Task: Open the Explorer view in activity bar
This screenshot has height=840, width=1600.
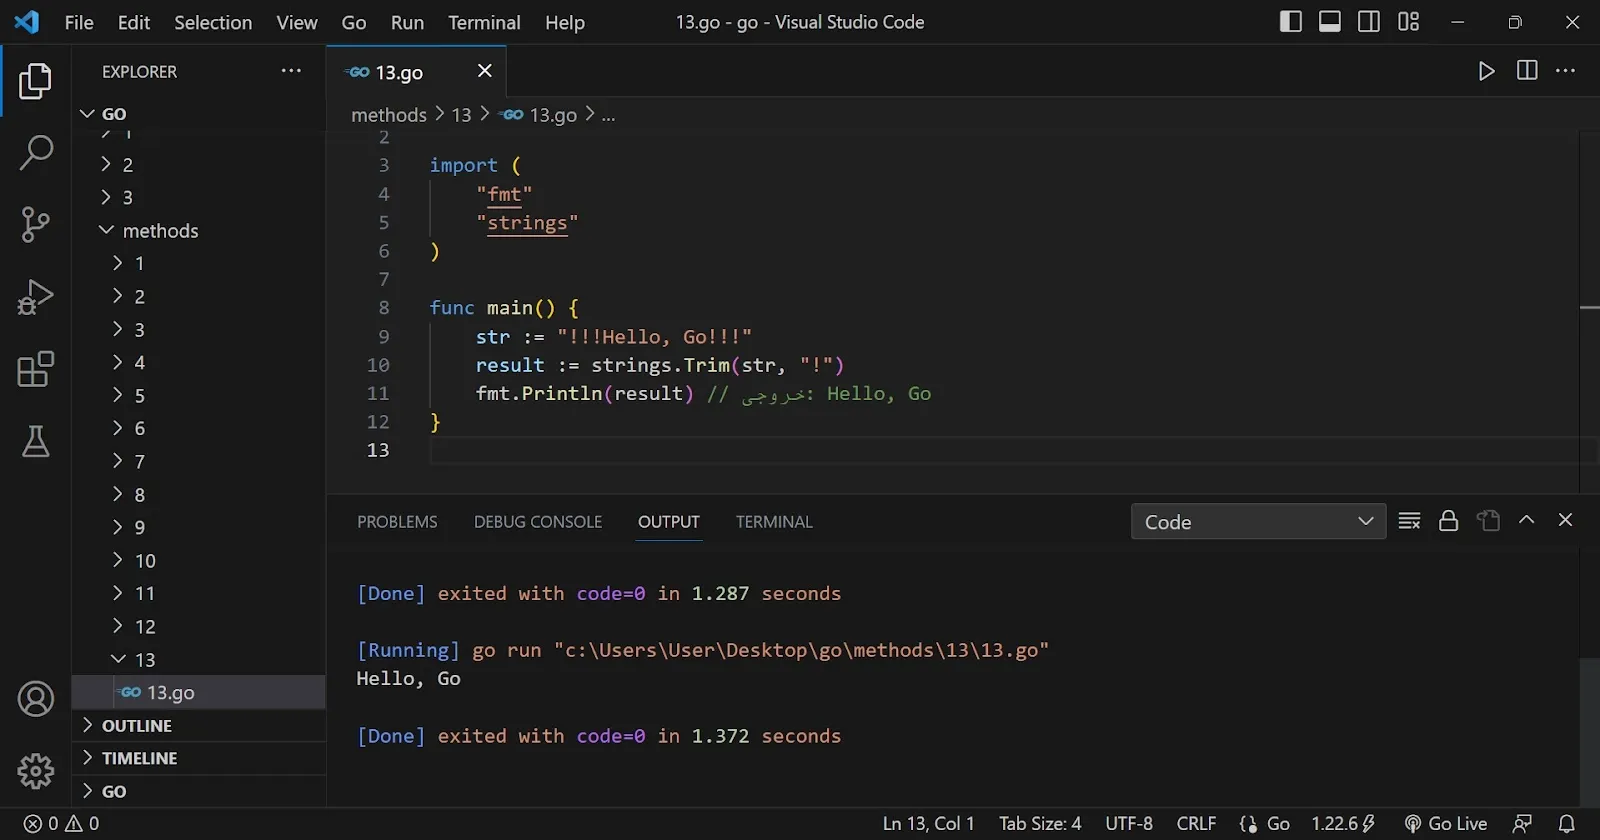Action: coord(36,81)
